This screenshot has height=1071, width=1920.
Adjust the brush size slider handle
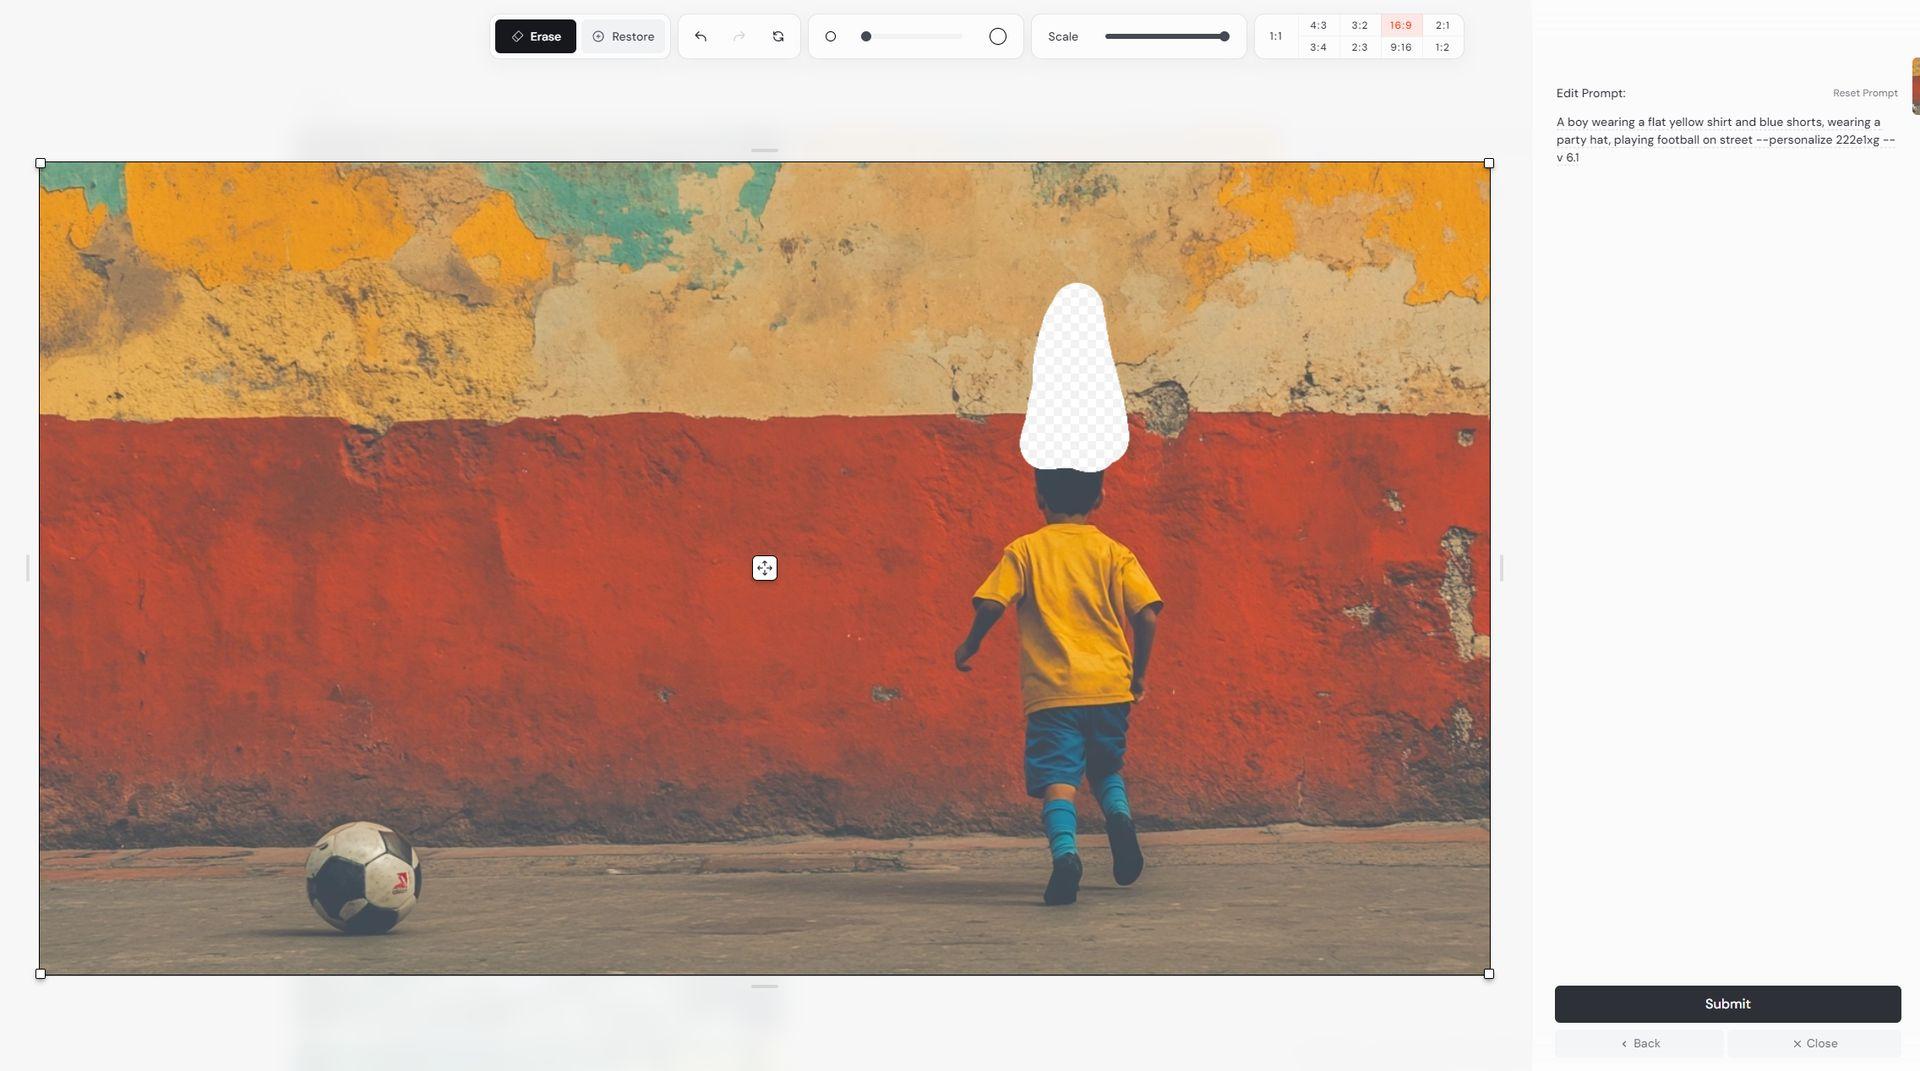(866, 37)
